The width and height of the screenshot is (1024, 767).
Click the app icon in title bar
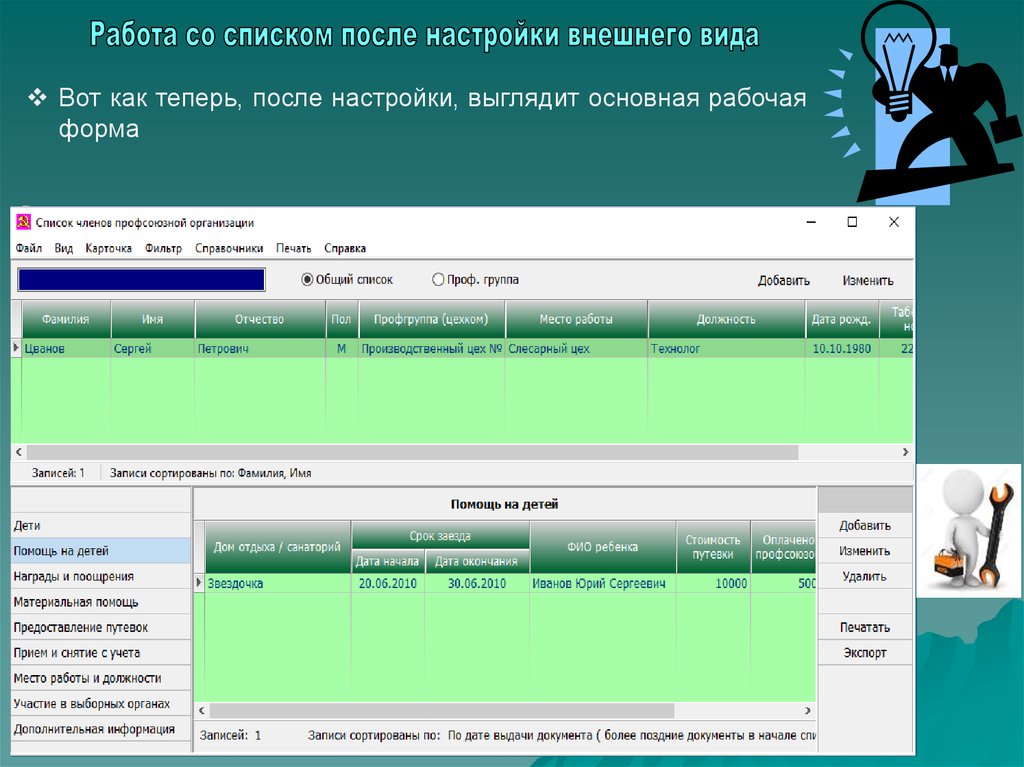coord(22,223)
